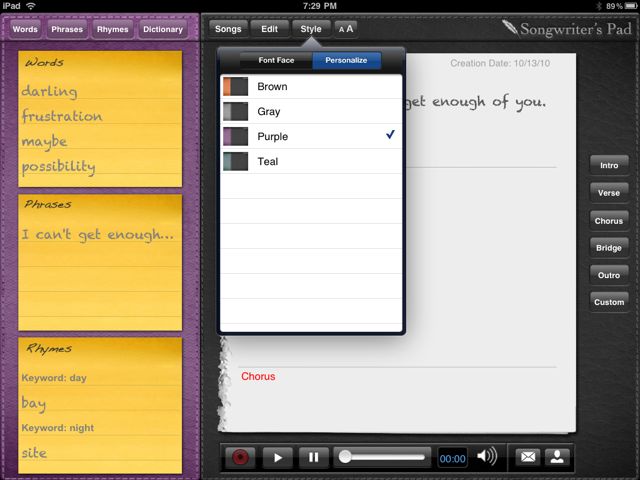Viewport: 640px width, 480px height.
Task: Click the word 'possibility' on the note
Action: point(58,167)
